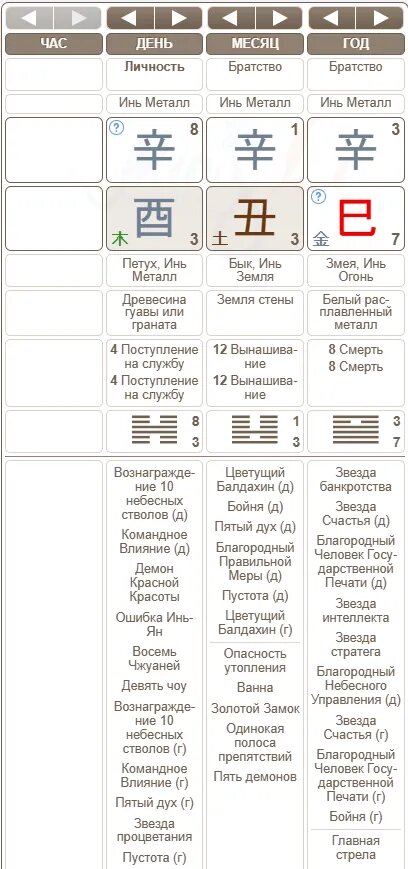This screenshot has width=408, height=869.
Task: Click Ошибка Инь-Ян star
Action: (x=154, y=624)
